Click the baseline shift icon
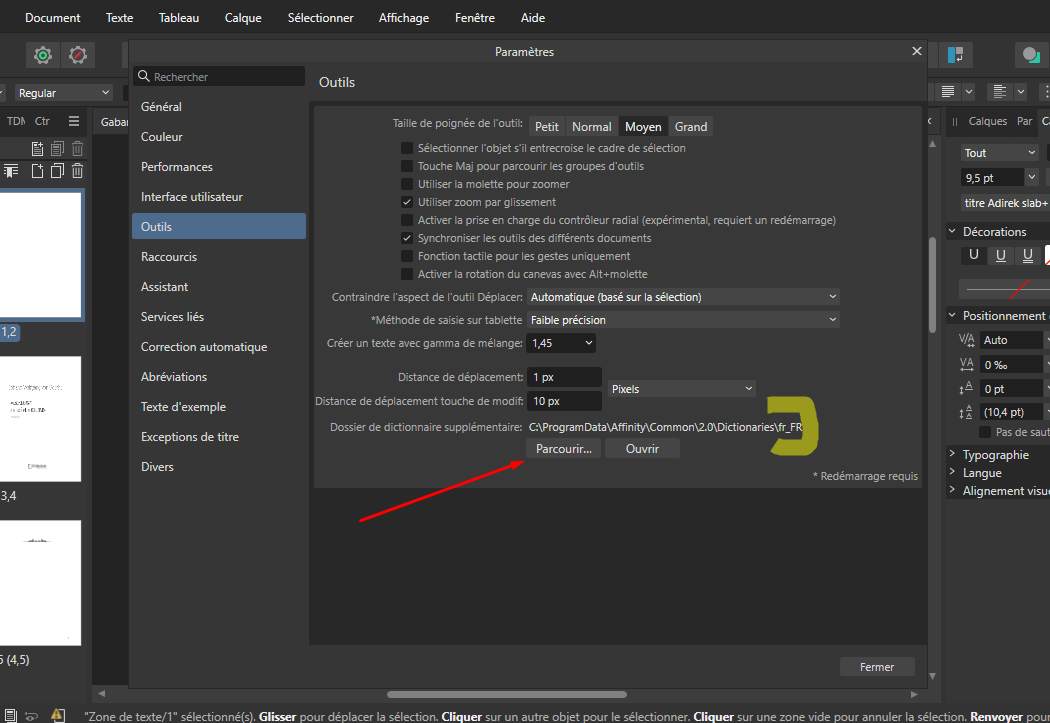The width and height of the screenshot is (1050, 723). point(966,388)
